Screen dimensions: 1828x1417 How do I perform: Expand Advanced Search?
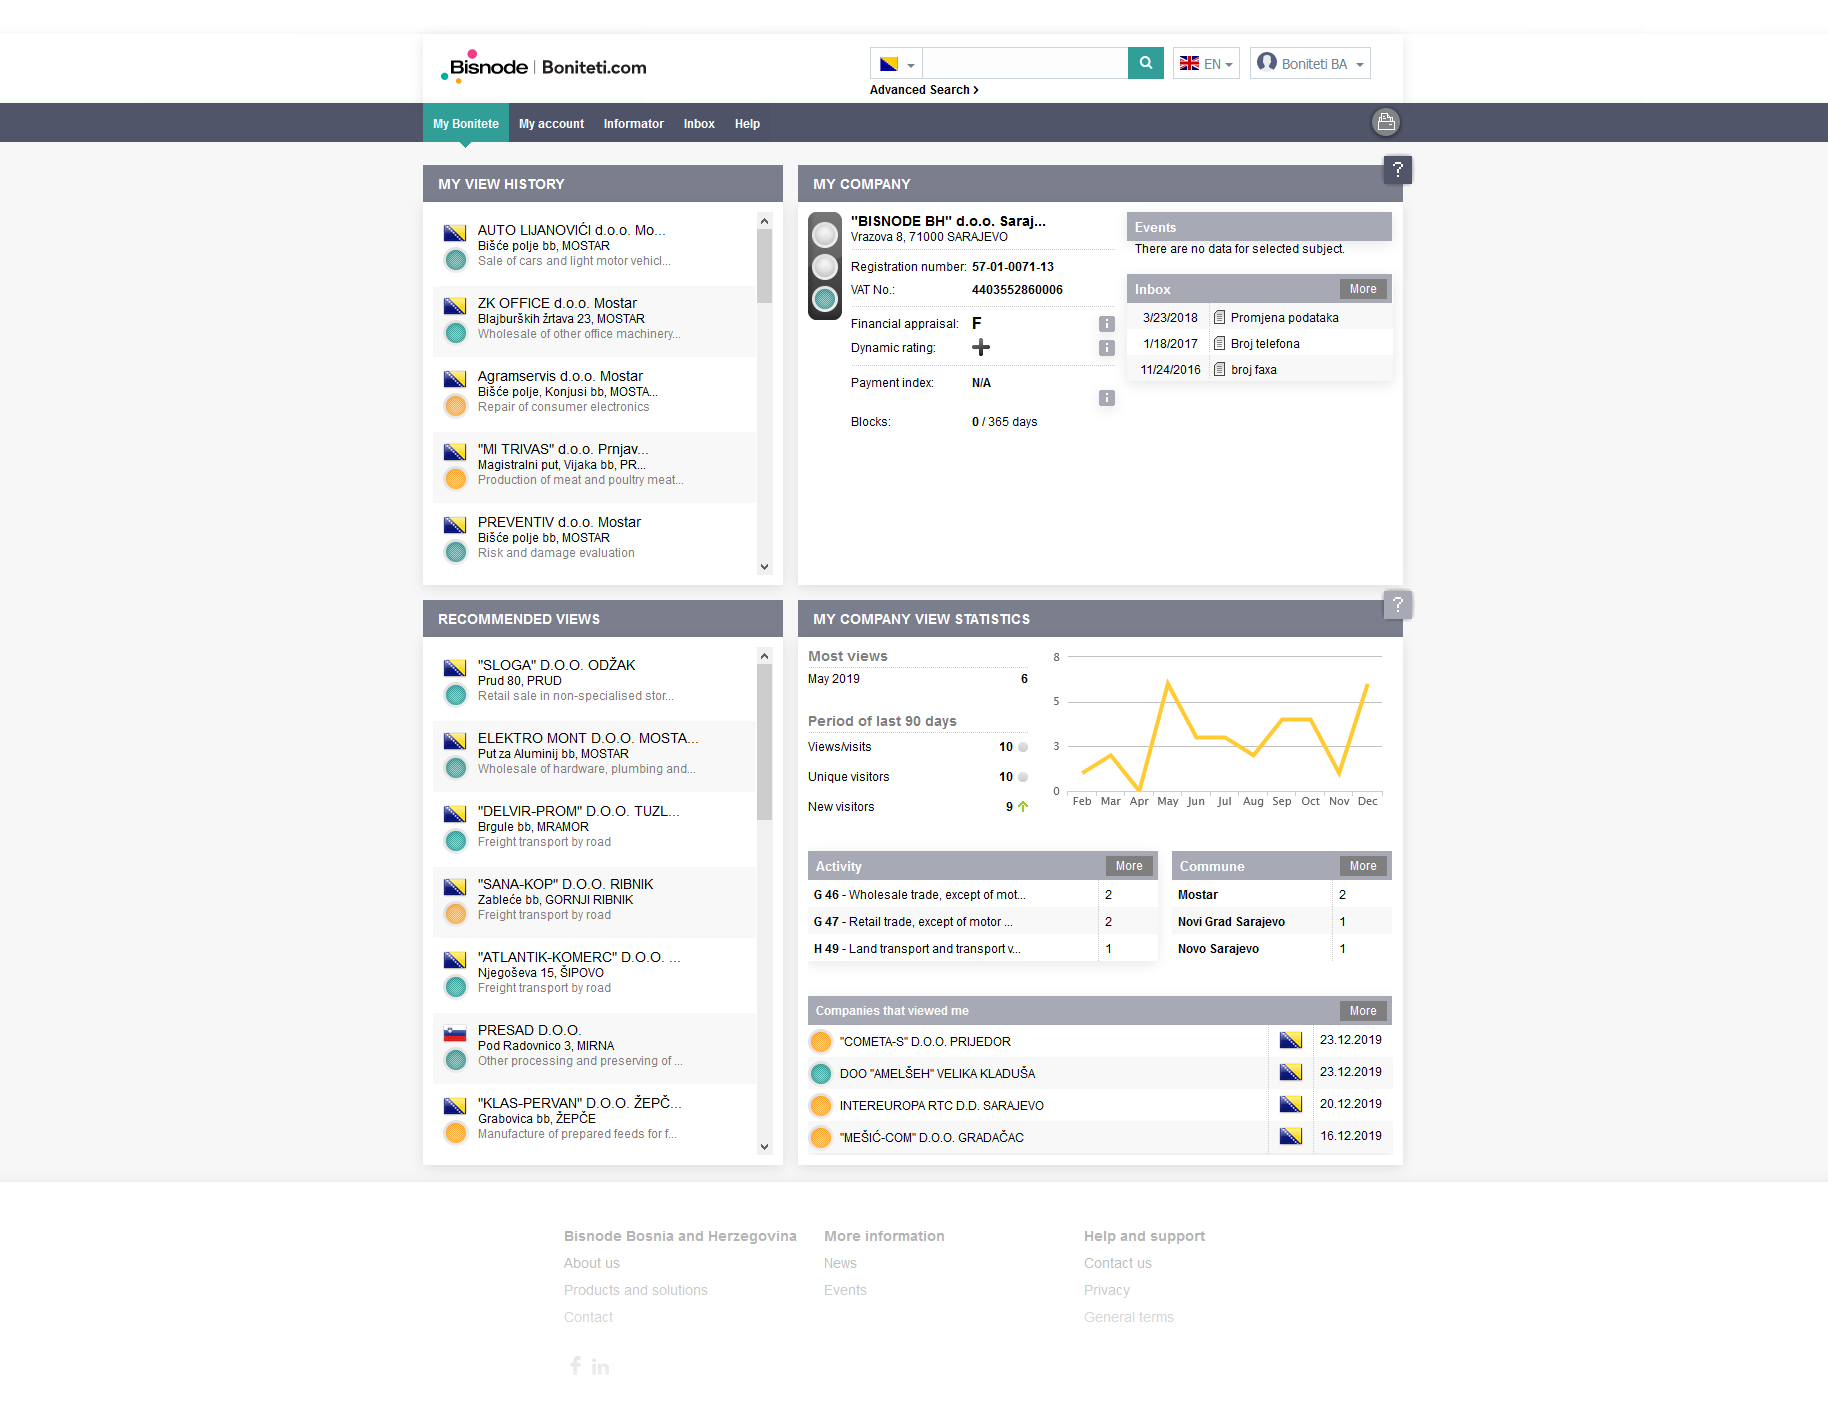point(924,90)
